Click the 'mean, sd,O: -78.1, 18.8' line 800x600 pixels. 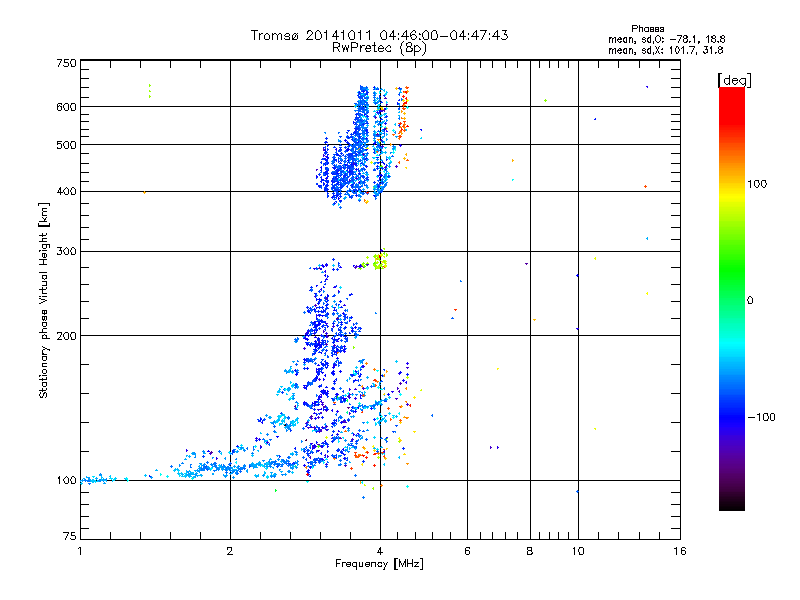pyautogui.click(x=666, y=39)
